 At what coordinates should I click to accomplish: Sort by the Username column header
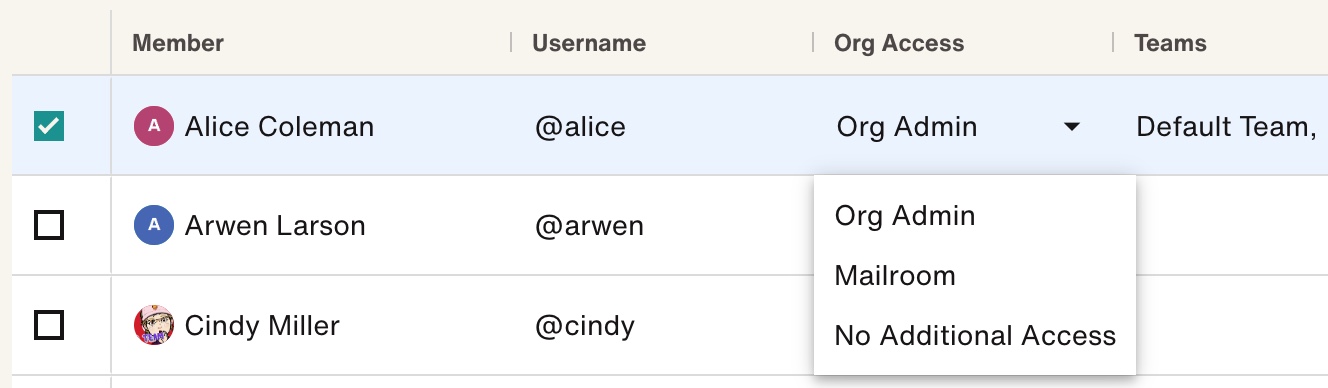click(589, 43)
